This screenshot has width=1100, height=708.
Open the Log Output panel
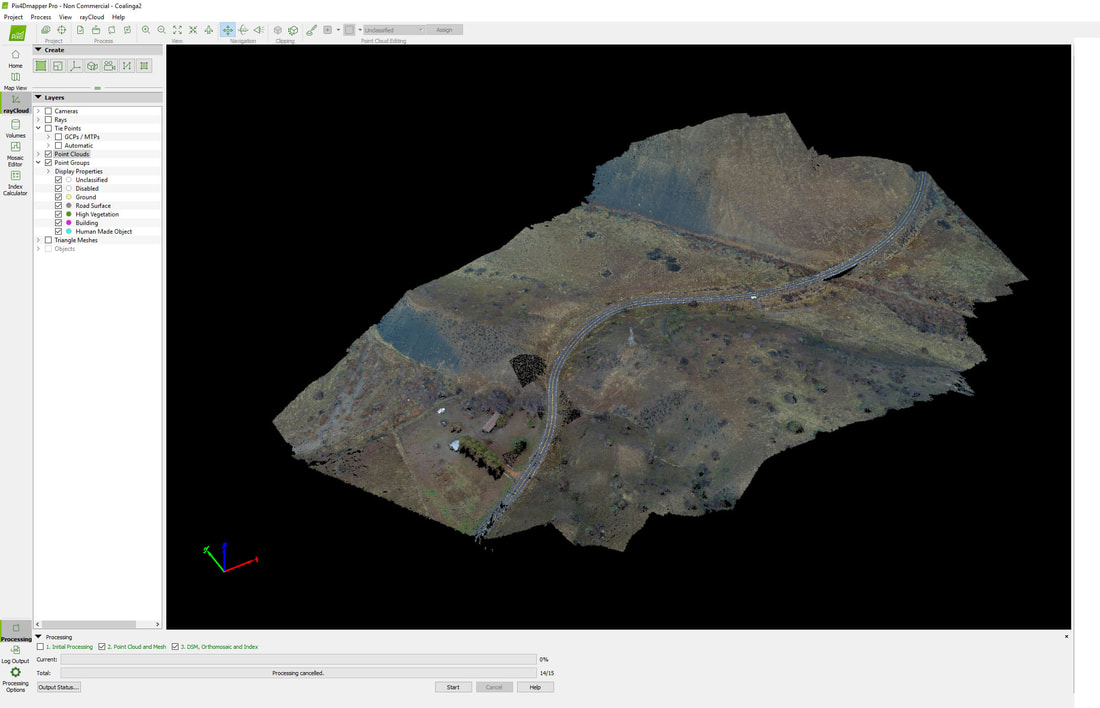(15, 650)
